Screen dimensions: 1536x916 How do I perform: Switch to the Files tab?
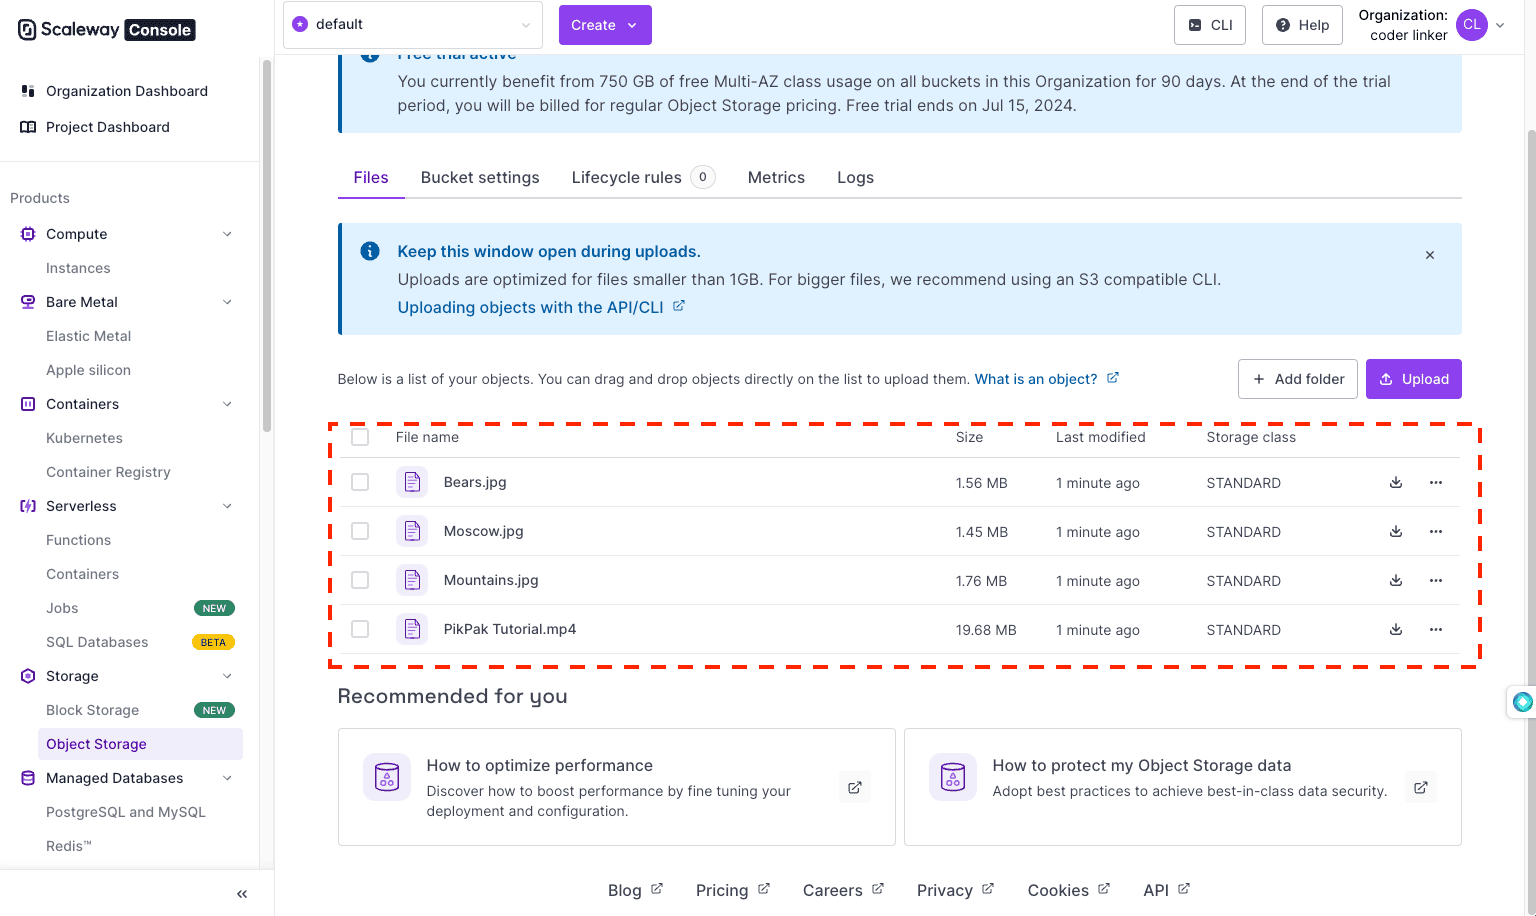[371, 177]
